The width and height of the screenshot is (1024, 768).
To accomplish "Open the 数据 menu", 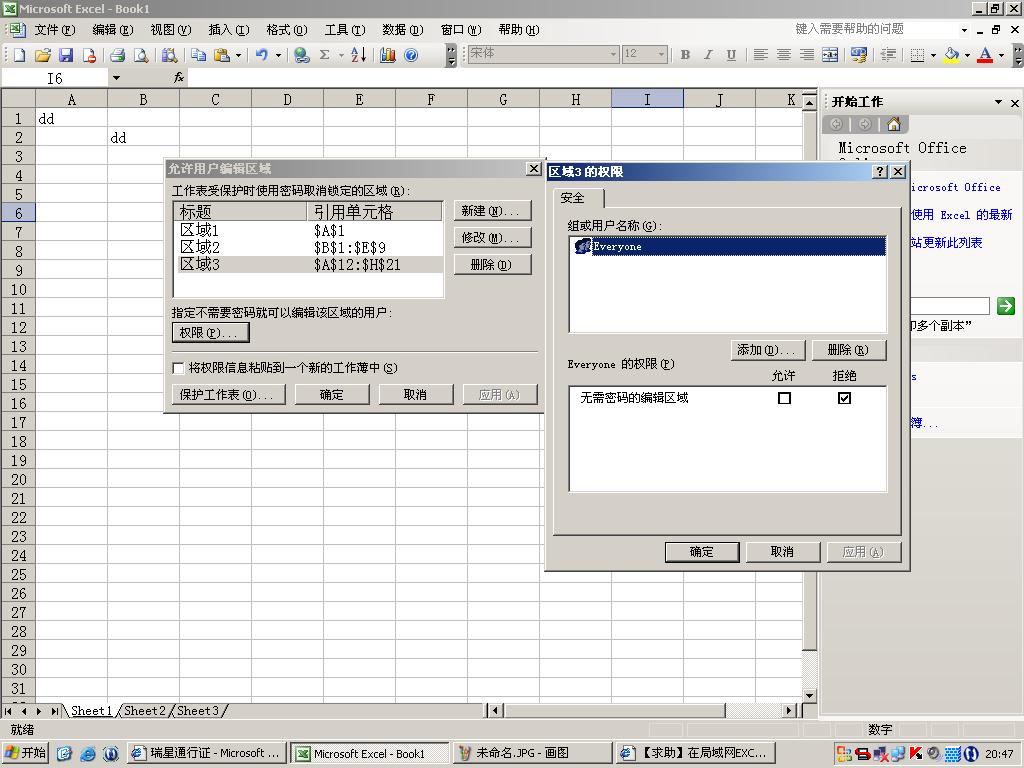I will click(402, 29).
